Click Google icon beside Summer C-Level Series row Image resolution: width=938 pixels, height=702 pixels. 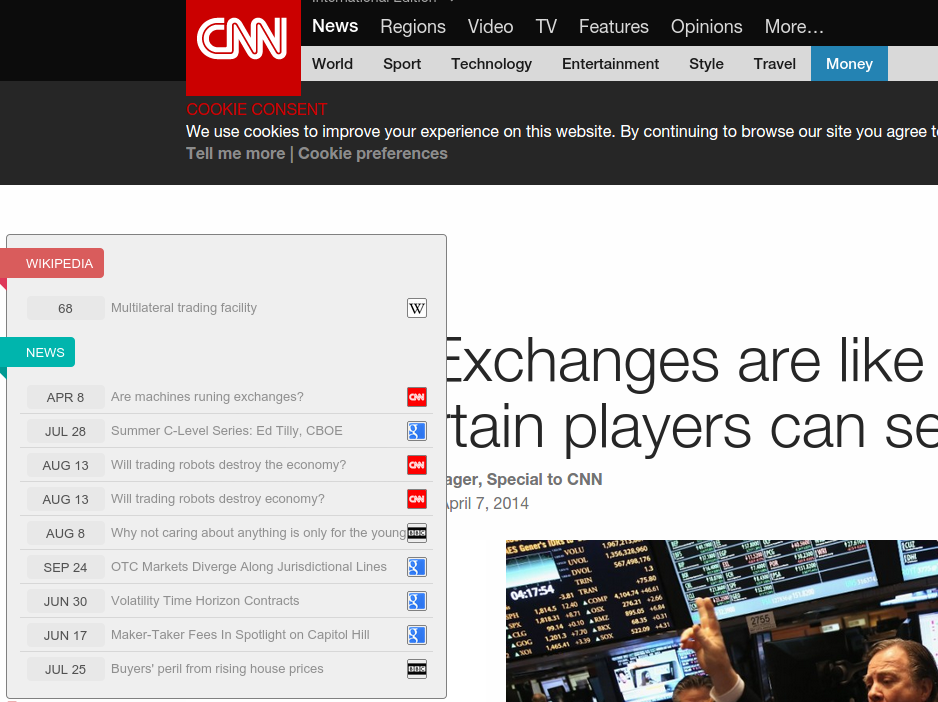[417, 431]
